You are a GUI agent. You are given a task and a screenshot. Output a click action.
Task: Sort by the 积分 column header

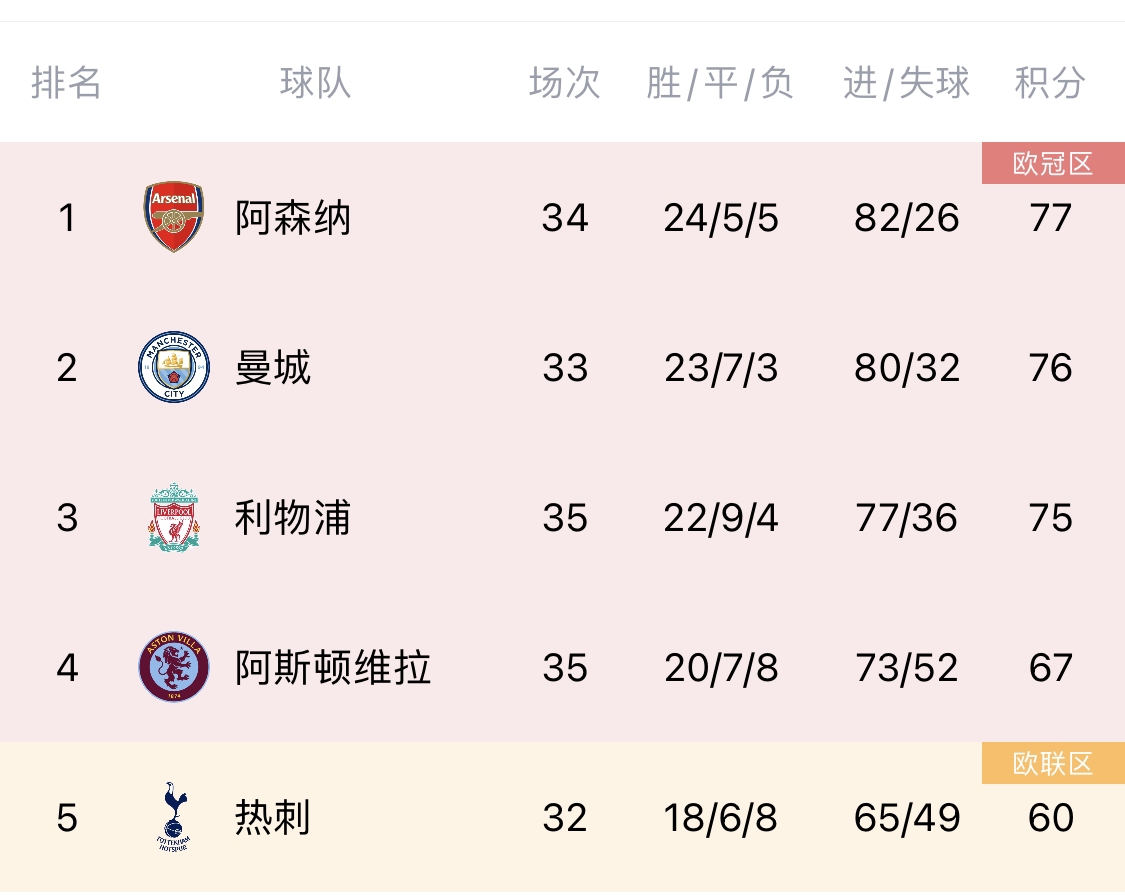1050,83
